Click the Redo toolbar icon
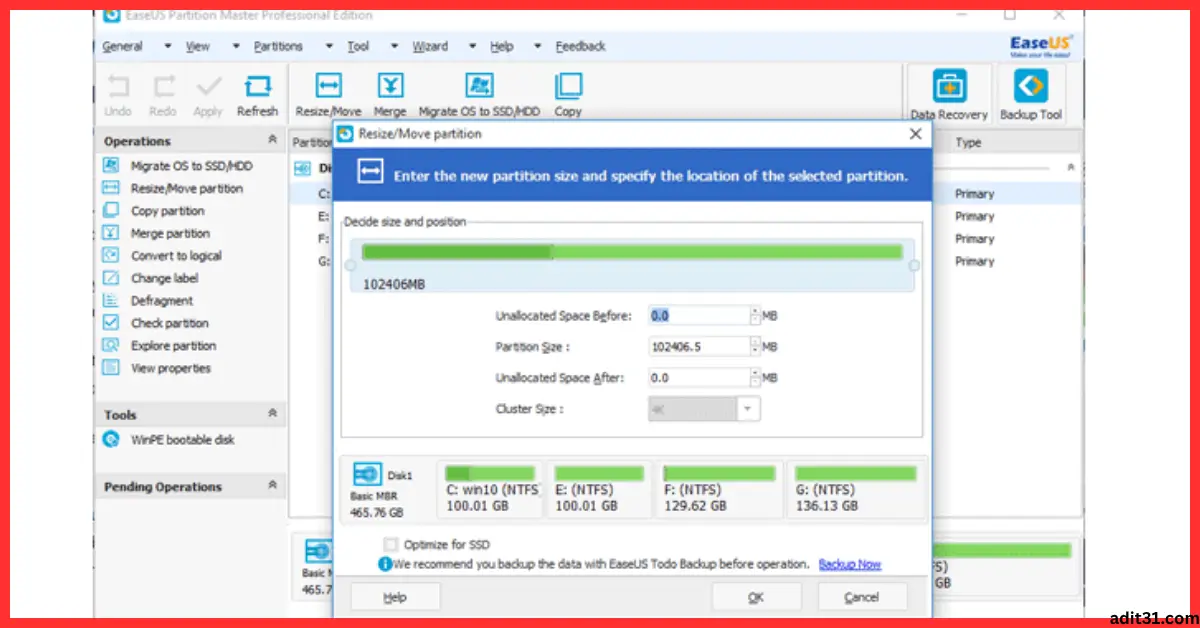This screenshot has height=628, width=1200. click(163, 87)
